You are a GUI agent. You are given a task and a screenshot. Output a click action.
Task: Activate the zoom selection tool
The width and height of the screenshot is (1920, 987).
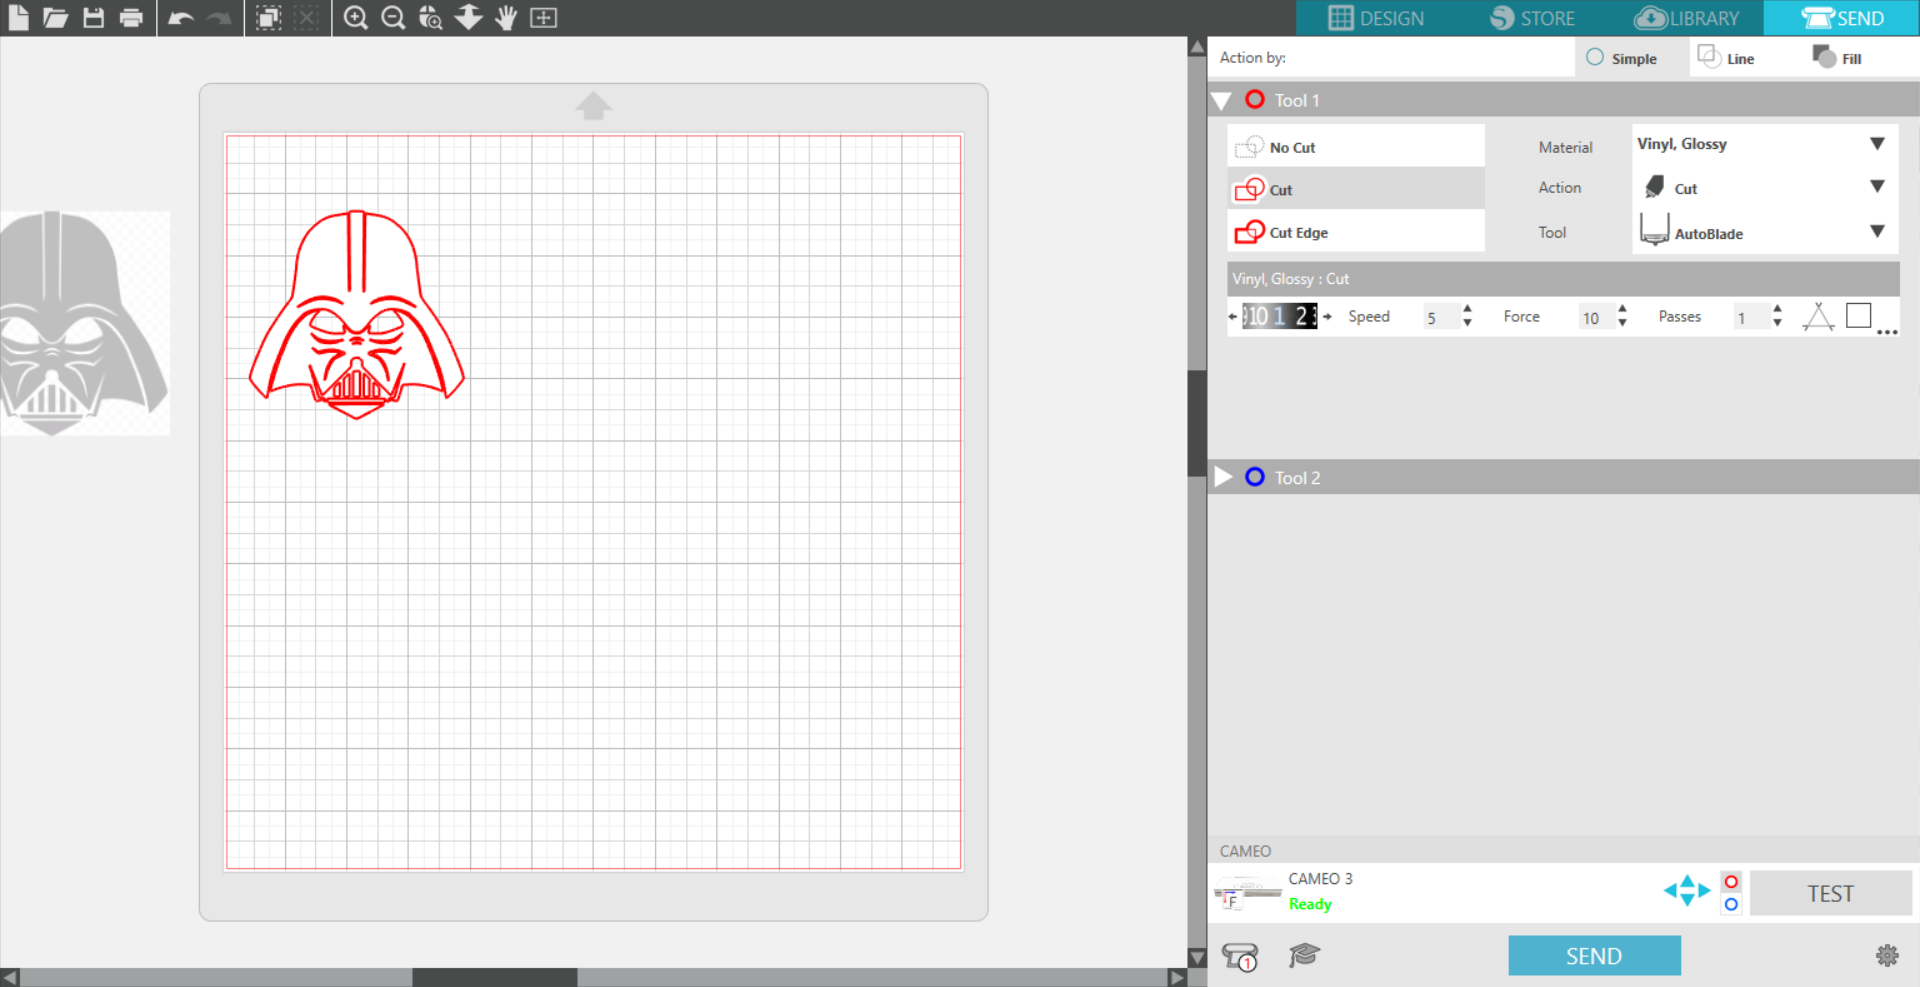[x=431, y=18]
